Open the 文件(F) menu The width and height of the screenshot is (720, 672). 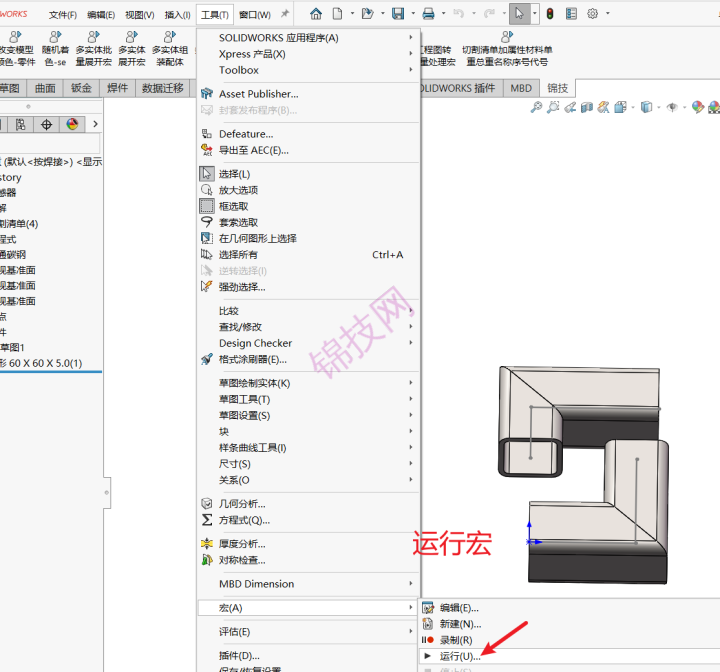pyautogui.click(x=63, y=15)
